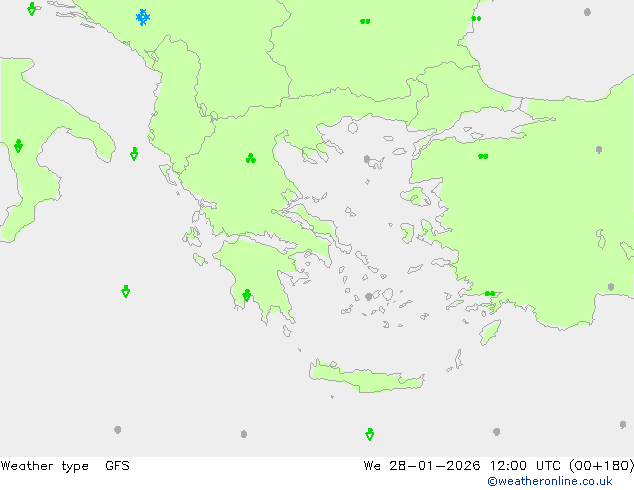Click green shower symbol in the Ionian Sea

click(126, 291)
